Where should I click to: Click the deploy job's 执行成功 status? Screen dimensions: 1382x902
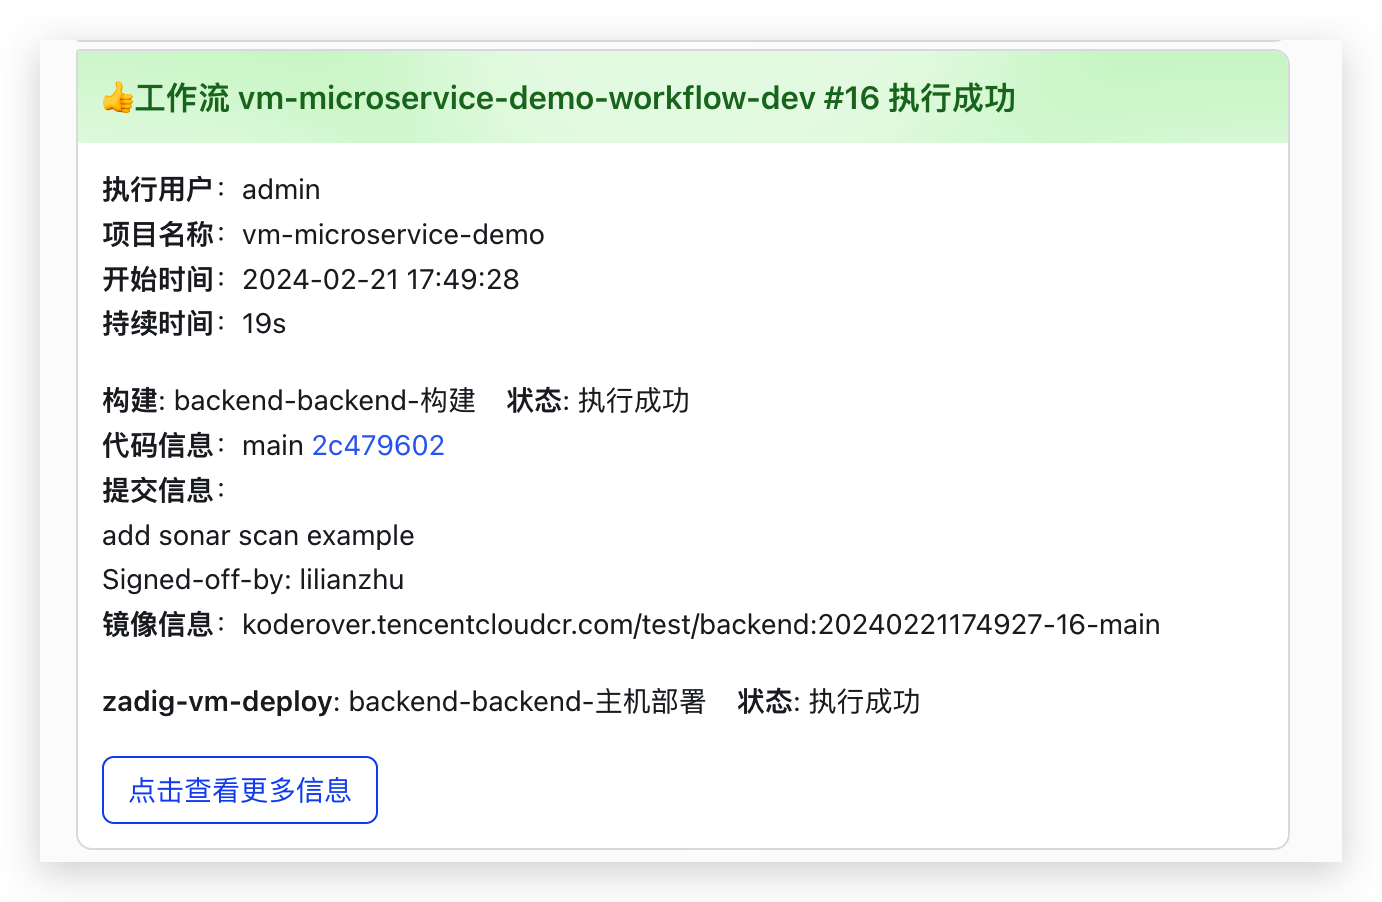pyautogui.click(x=864, y=701)
